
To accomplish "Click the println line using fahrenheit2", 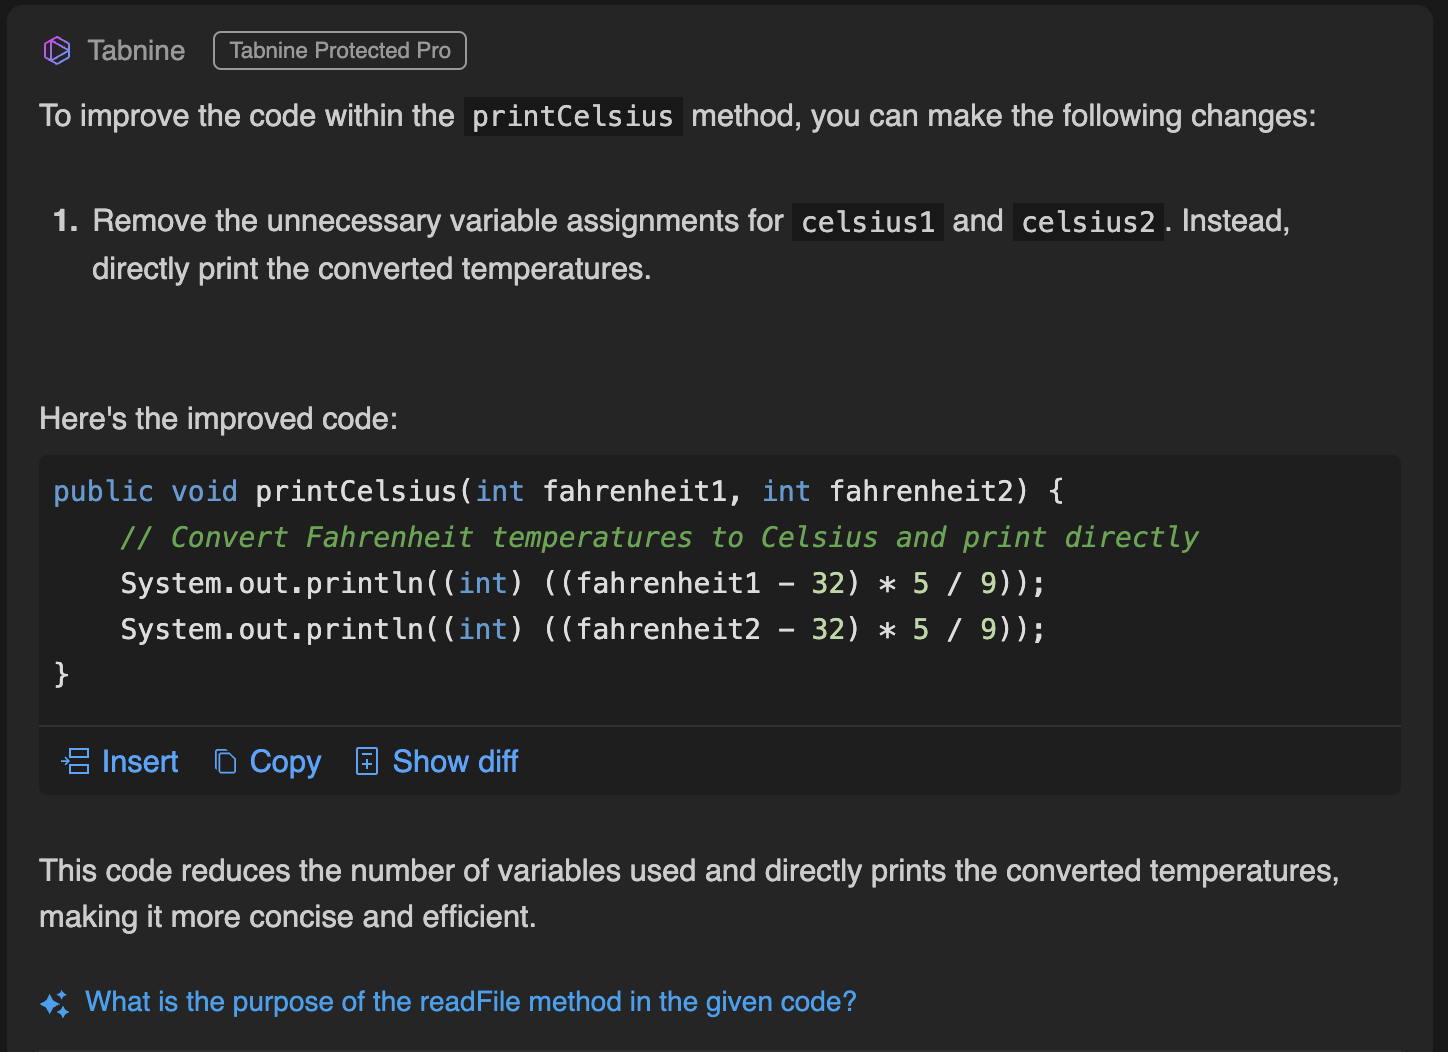I will pos(582,629).
